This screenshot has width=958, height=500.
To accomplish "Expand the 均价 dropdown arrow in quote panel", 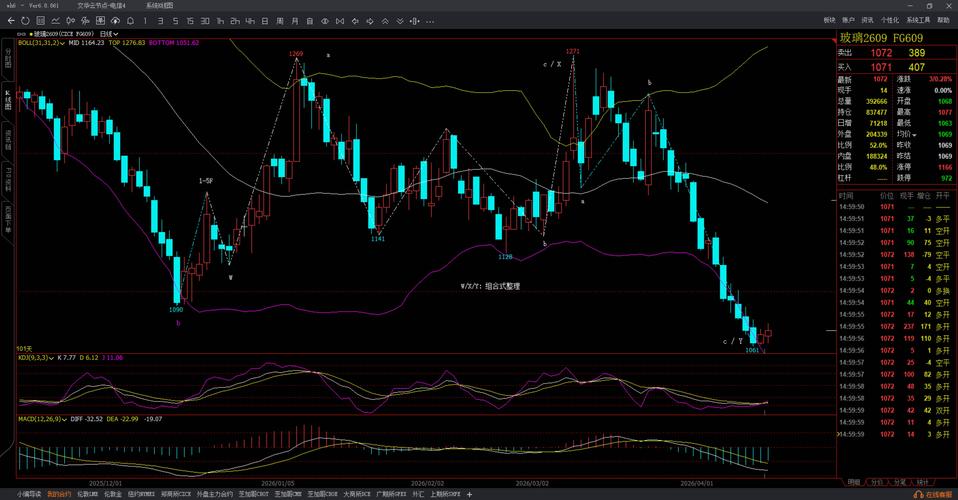I will (x=915, y=134).
